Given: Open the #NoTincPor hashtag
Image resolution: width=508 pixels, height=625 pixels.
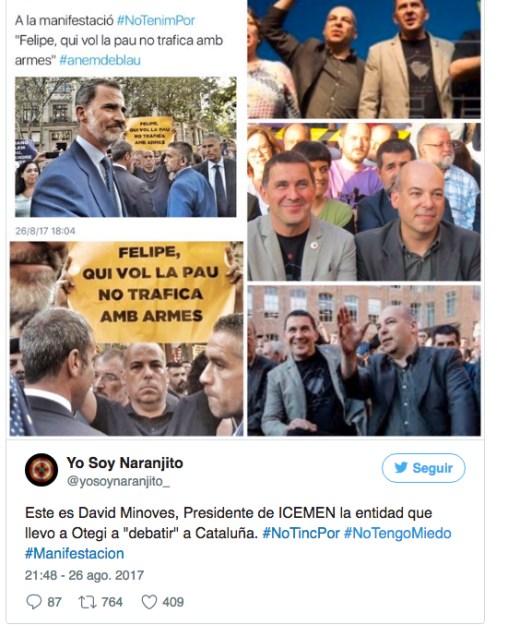Looking at the screenshot, I should pos(301,533).
